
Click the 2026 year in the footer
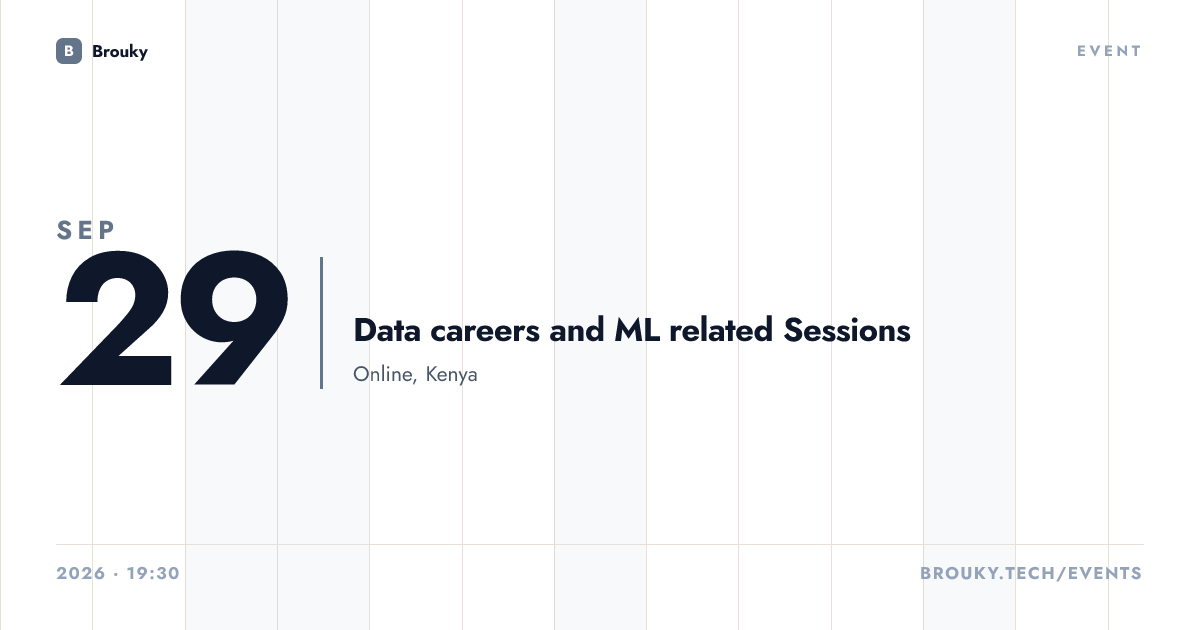tap(81, 574)
